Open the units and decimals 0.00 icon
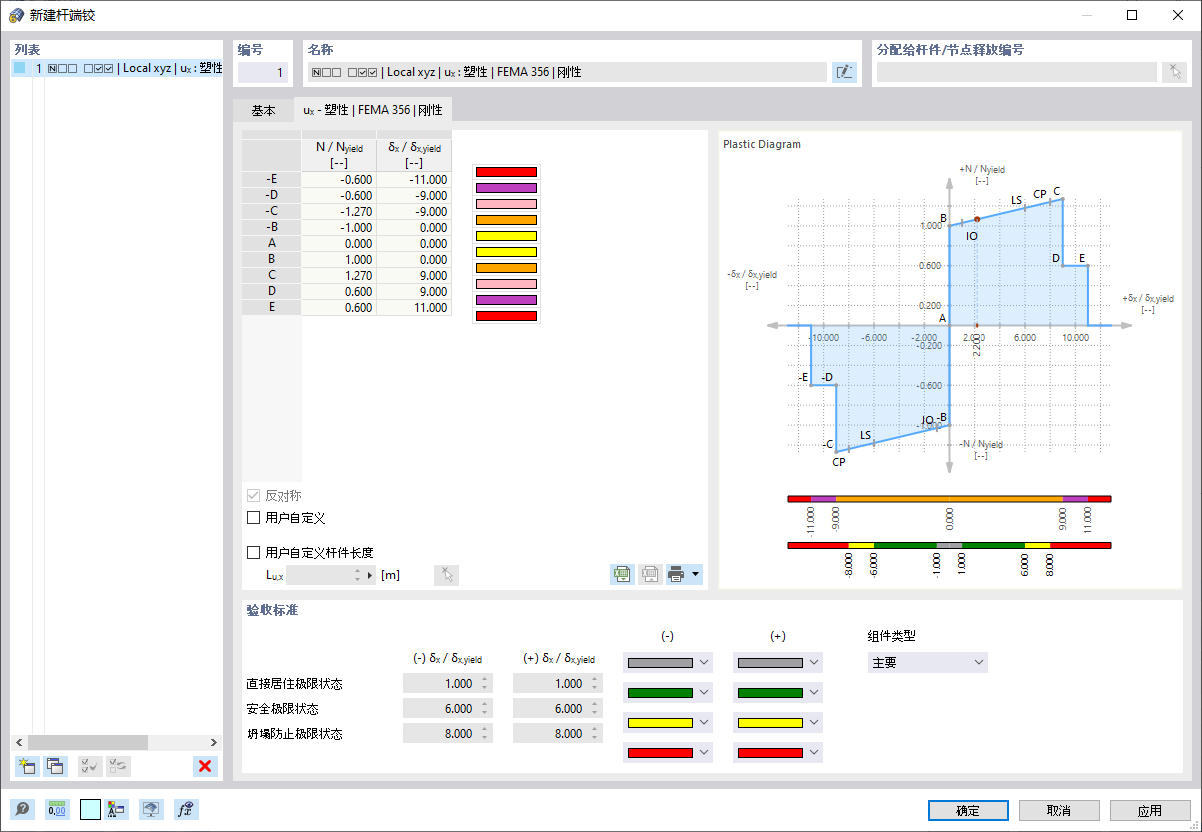Viewport: 1202px width, 832px height. point(57,810)
